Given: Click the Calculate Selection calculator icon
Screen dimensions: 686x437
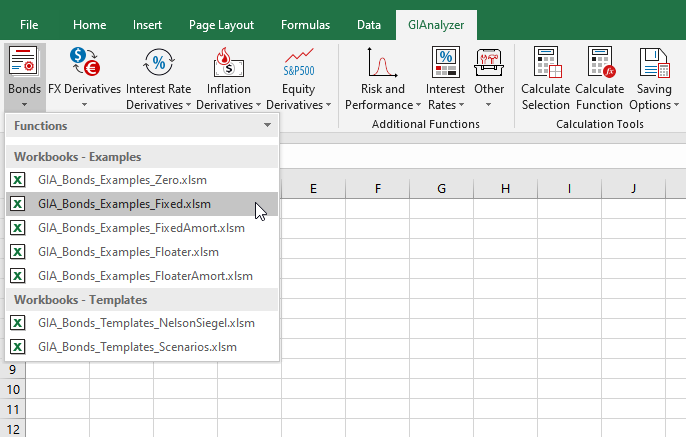Looking at the screenshot, I should click(547, 62).
